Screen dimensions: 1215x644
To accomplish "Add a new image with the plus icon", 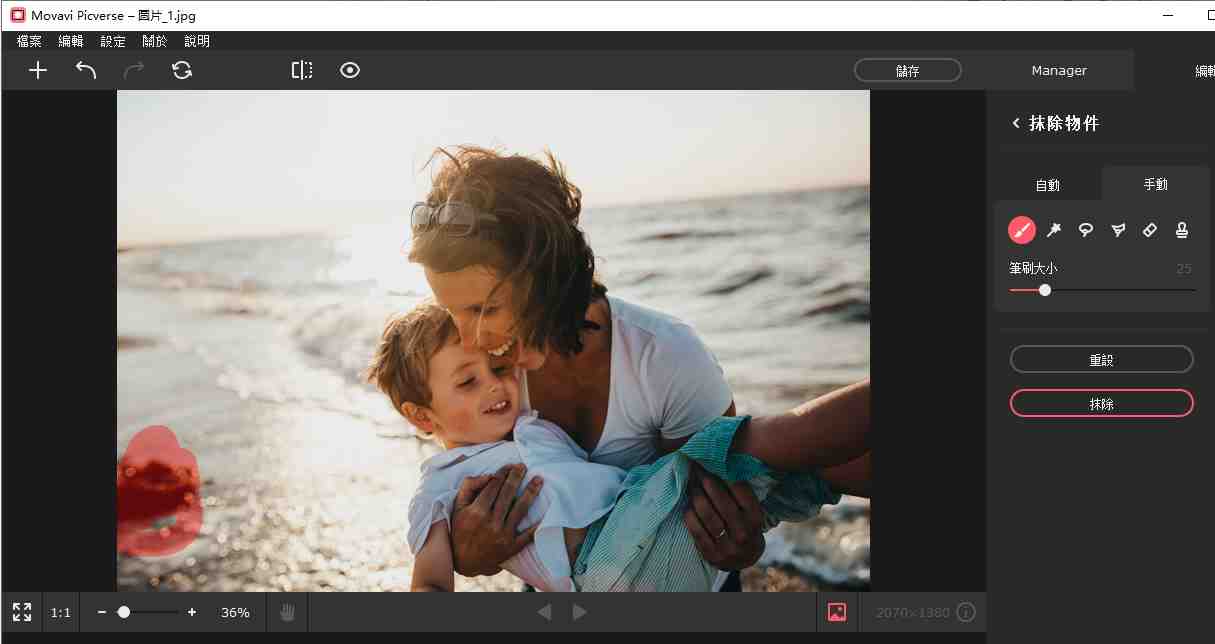I will pyautogui.click(x=38, y=70).
